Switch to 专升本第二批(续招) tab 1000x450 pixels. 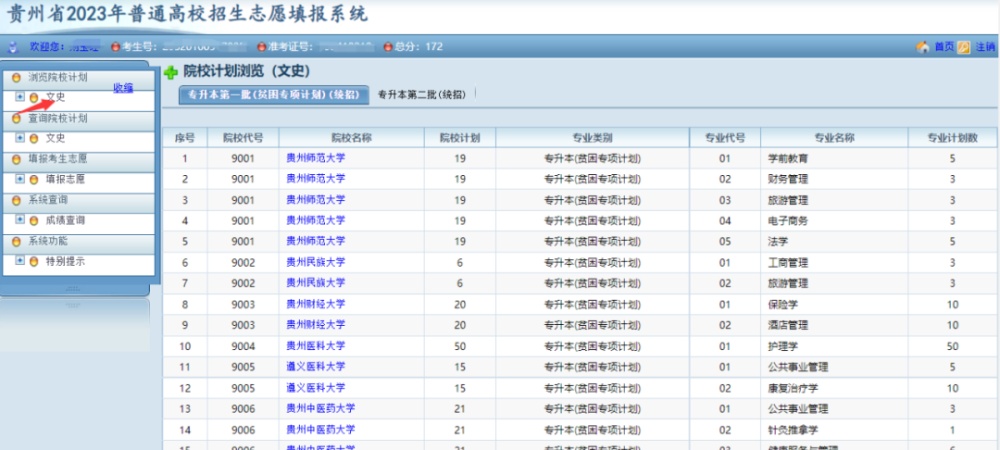(421, 94)
